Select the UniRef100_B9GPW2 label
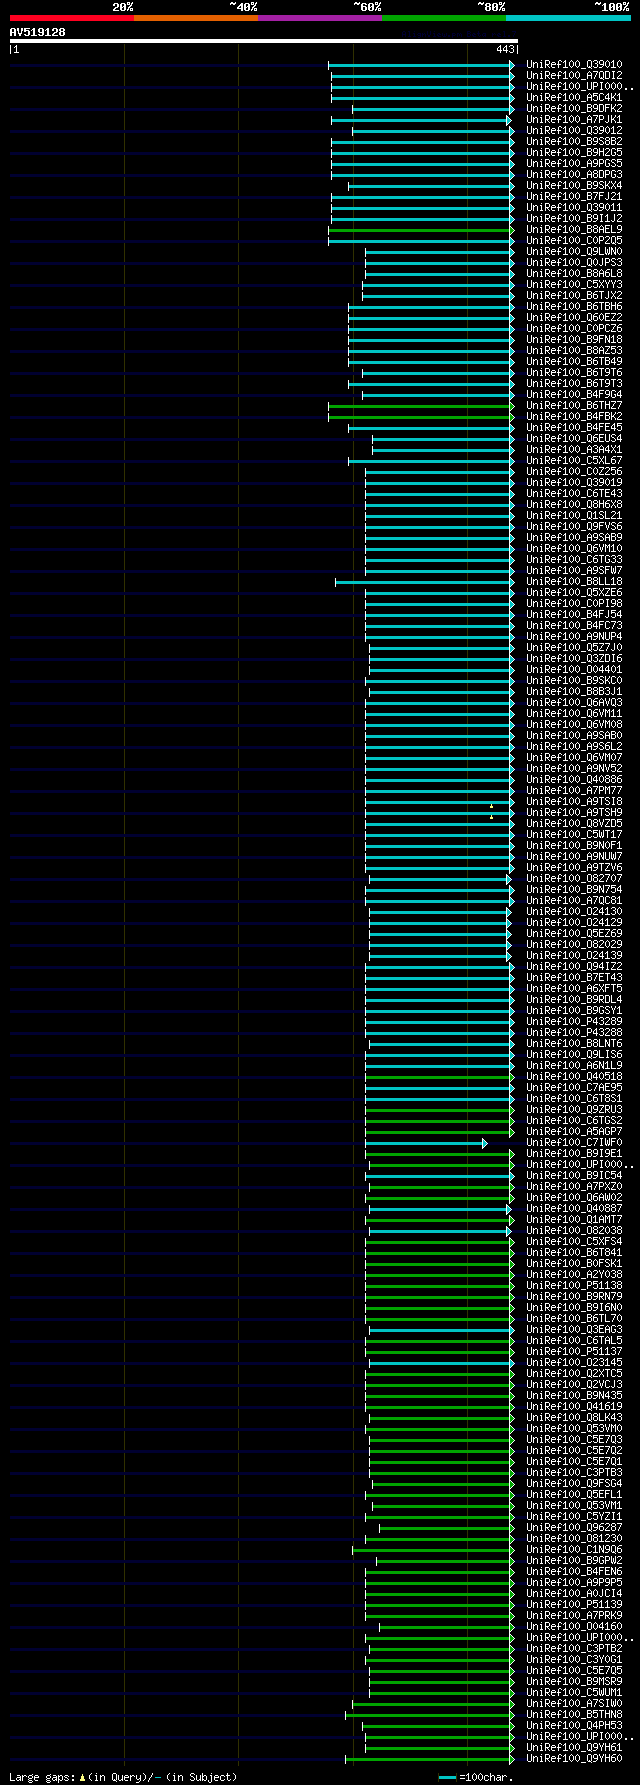This screenshot has width=640, height=1785. pos(574,1561)
